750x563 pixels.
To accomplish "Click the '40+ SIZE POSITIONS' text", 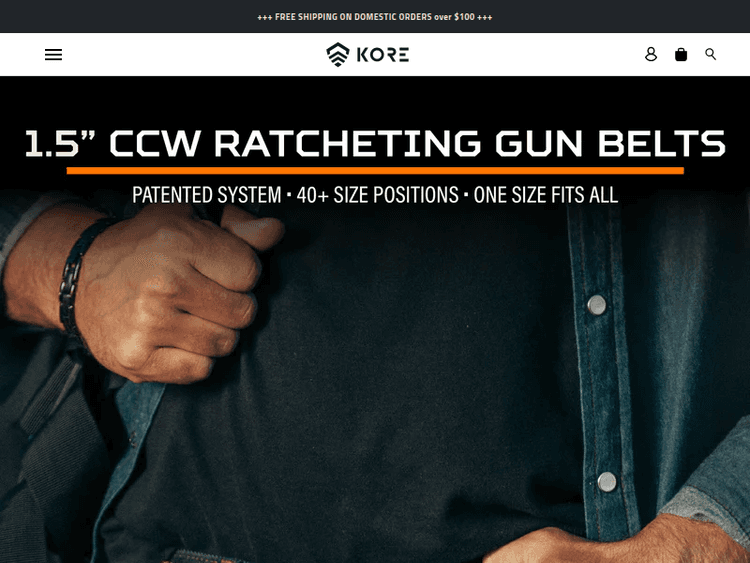I will click(377, 195).
